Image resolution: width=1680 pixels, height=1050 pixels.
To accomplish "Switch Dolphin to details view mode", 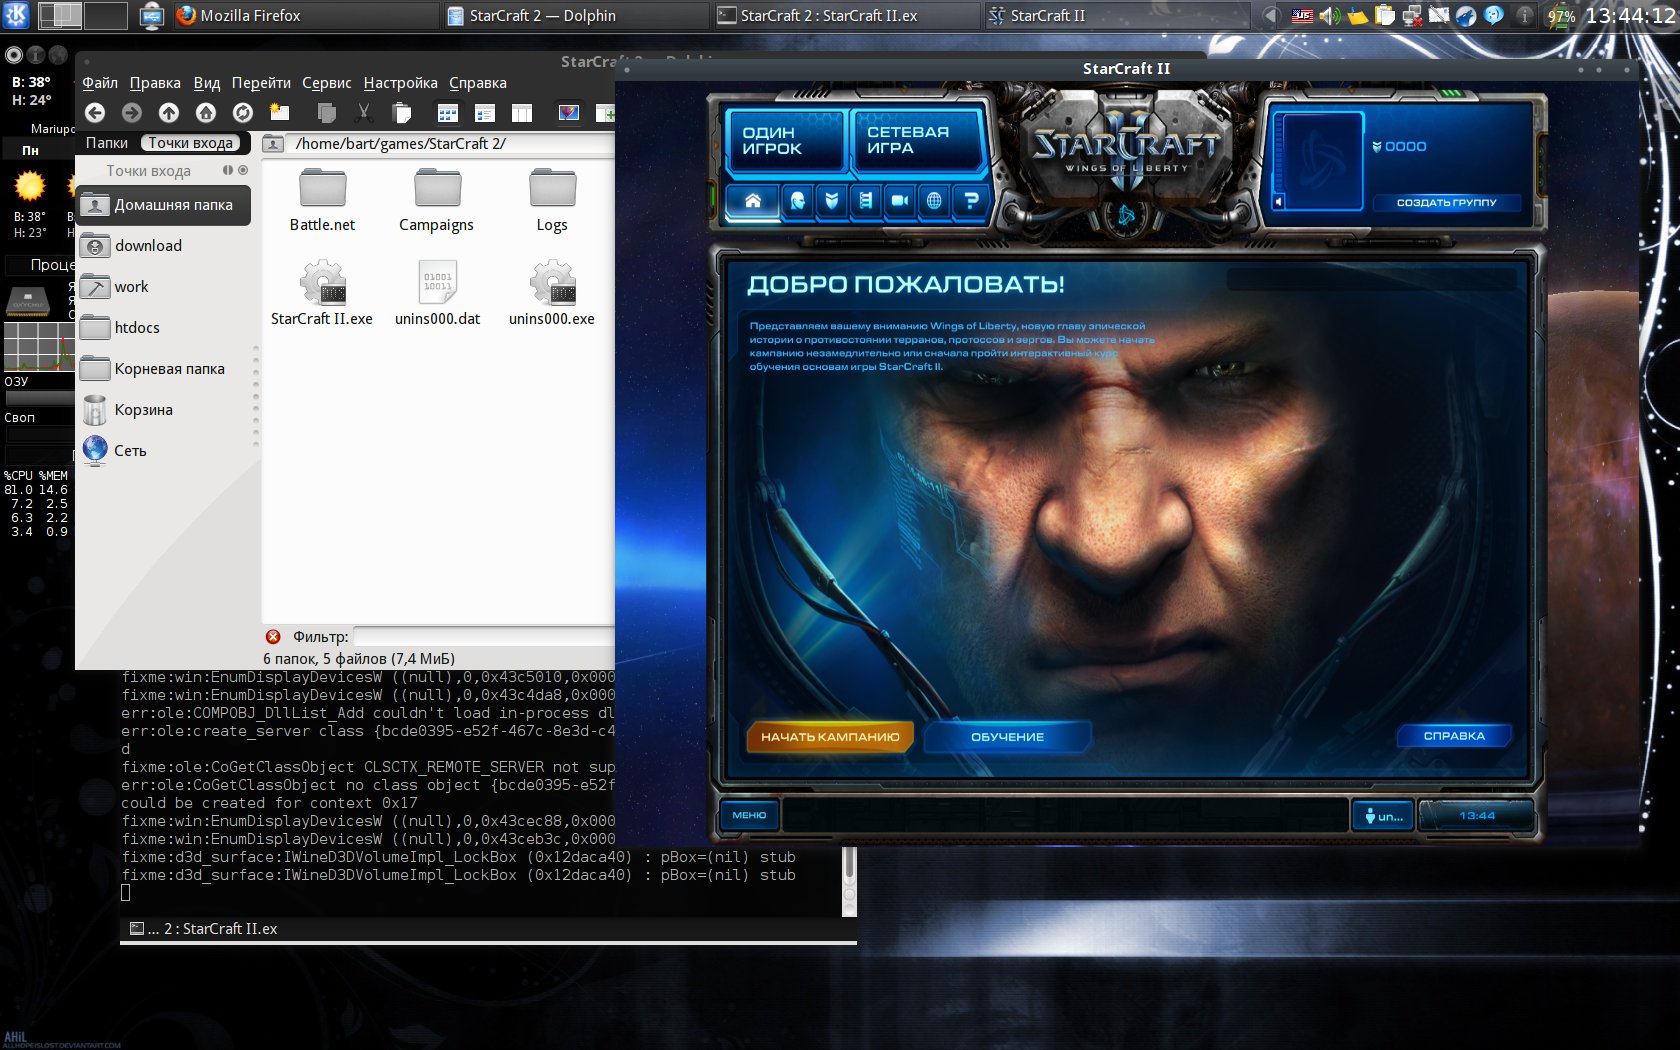I will click(485, 113).
